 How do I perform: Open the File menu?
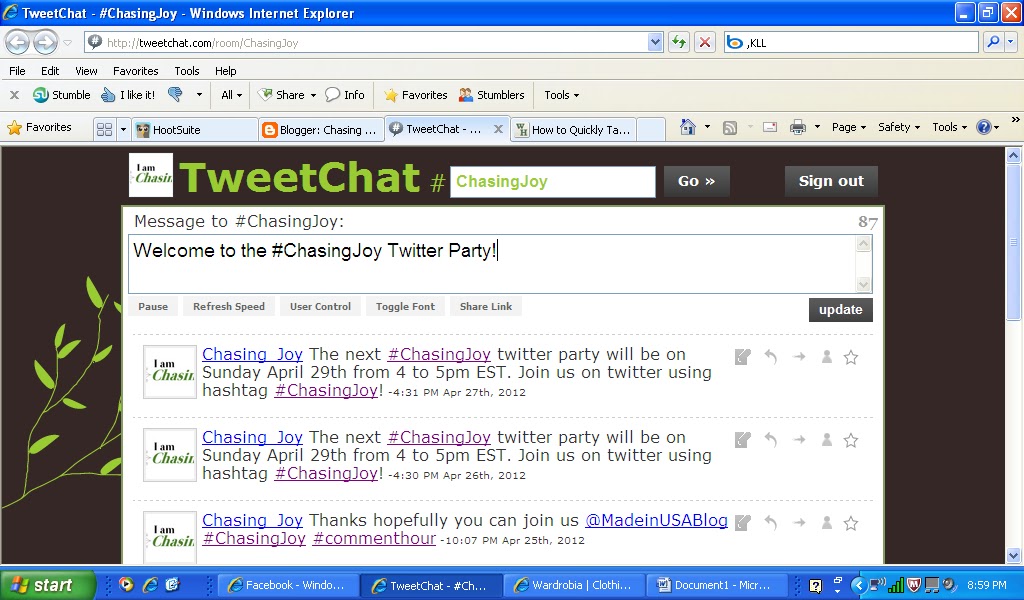[x=18, y=71]
